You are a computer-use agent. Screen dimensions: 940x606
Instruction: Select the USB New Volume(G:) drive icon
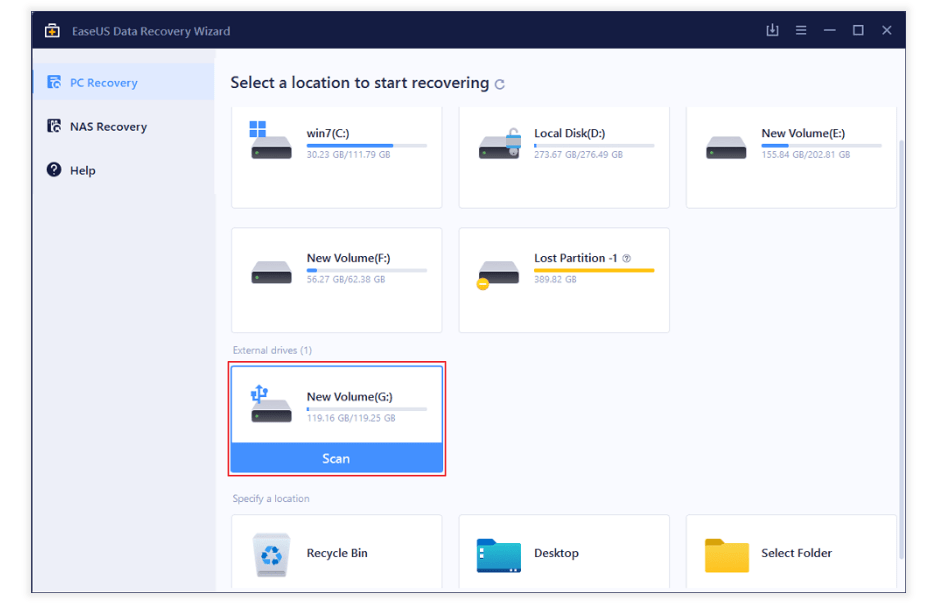coord(271,403)
